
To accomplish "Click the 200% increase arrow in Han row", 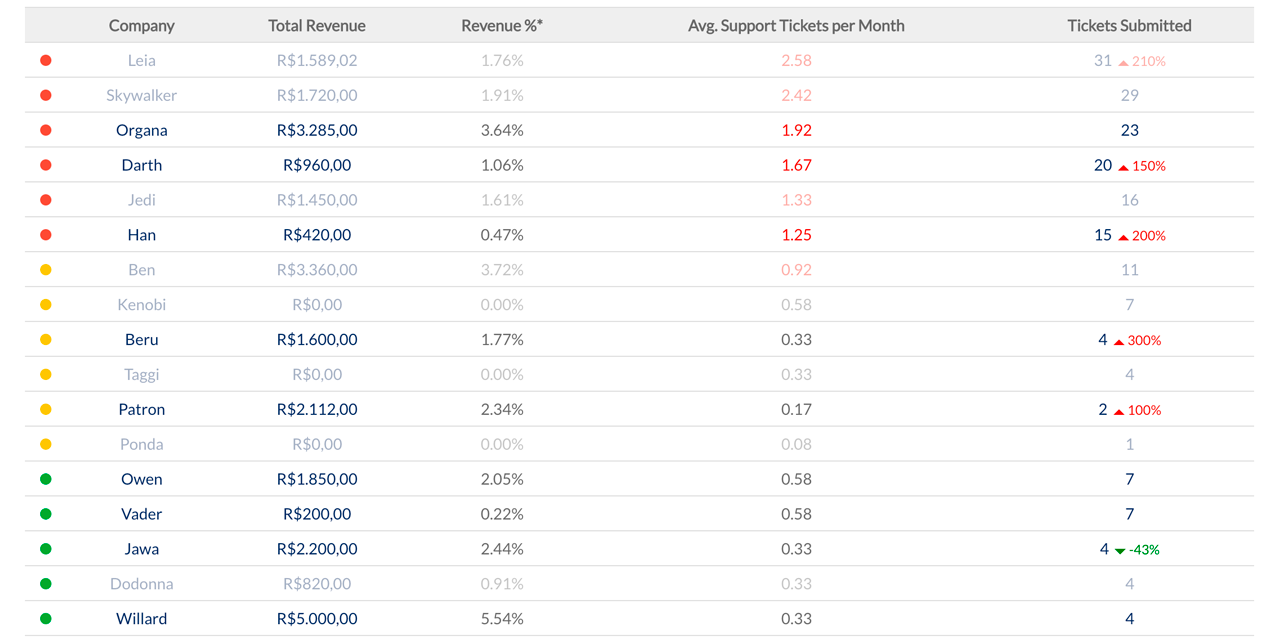I will [x=1124, y=237].
